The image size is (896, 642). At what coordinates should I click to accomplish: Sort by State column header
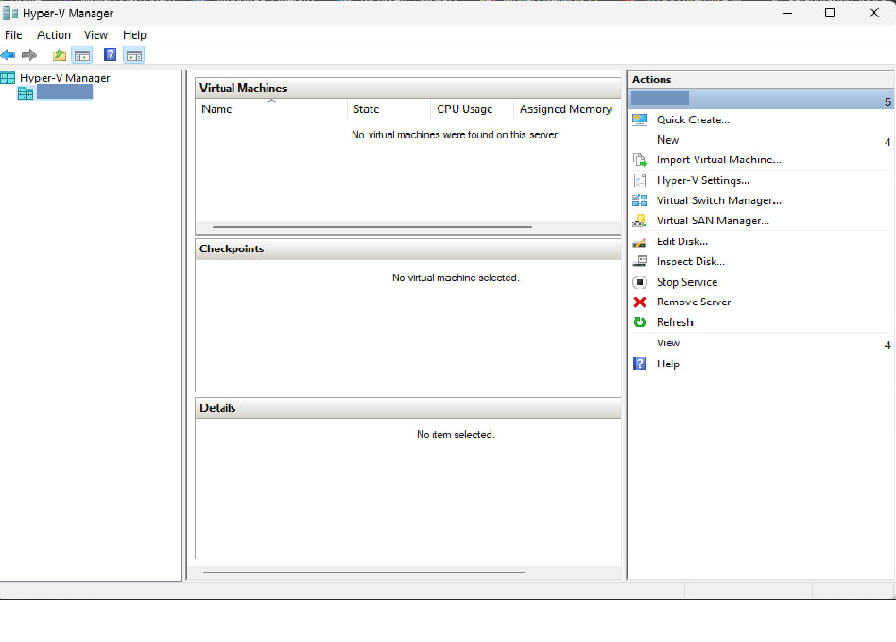click(x=389, y=109)
